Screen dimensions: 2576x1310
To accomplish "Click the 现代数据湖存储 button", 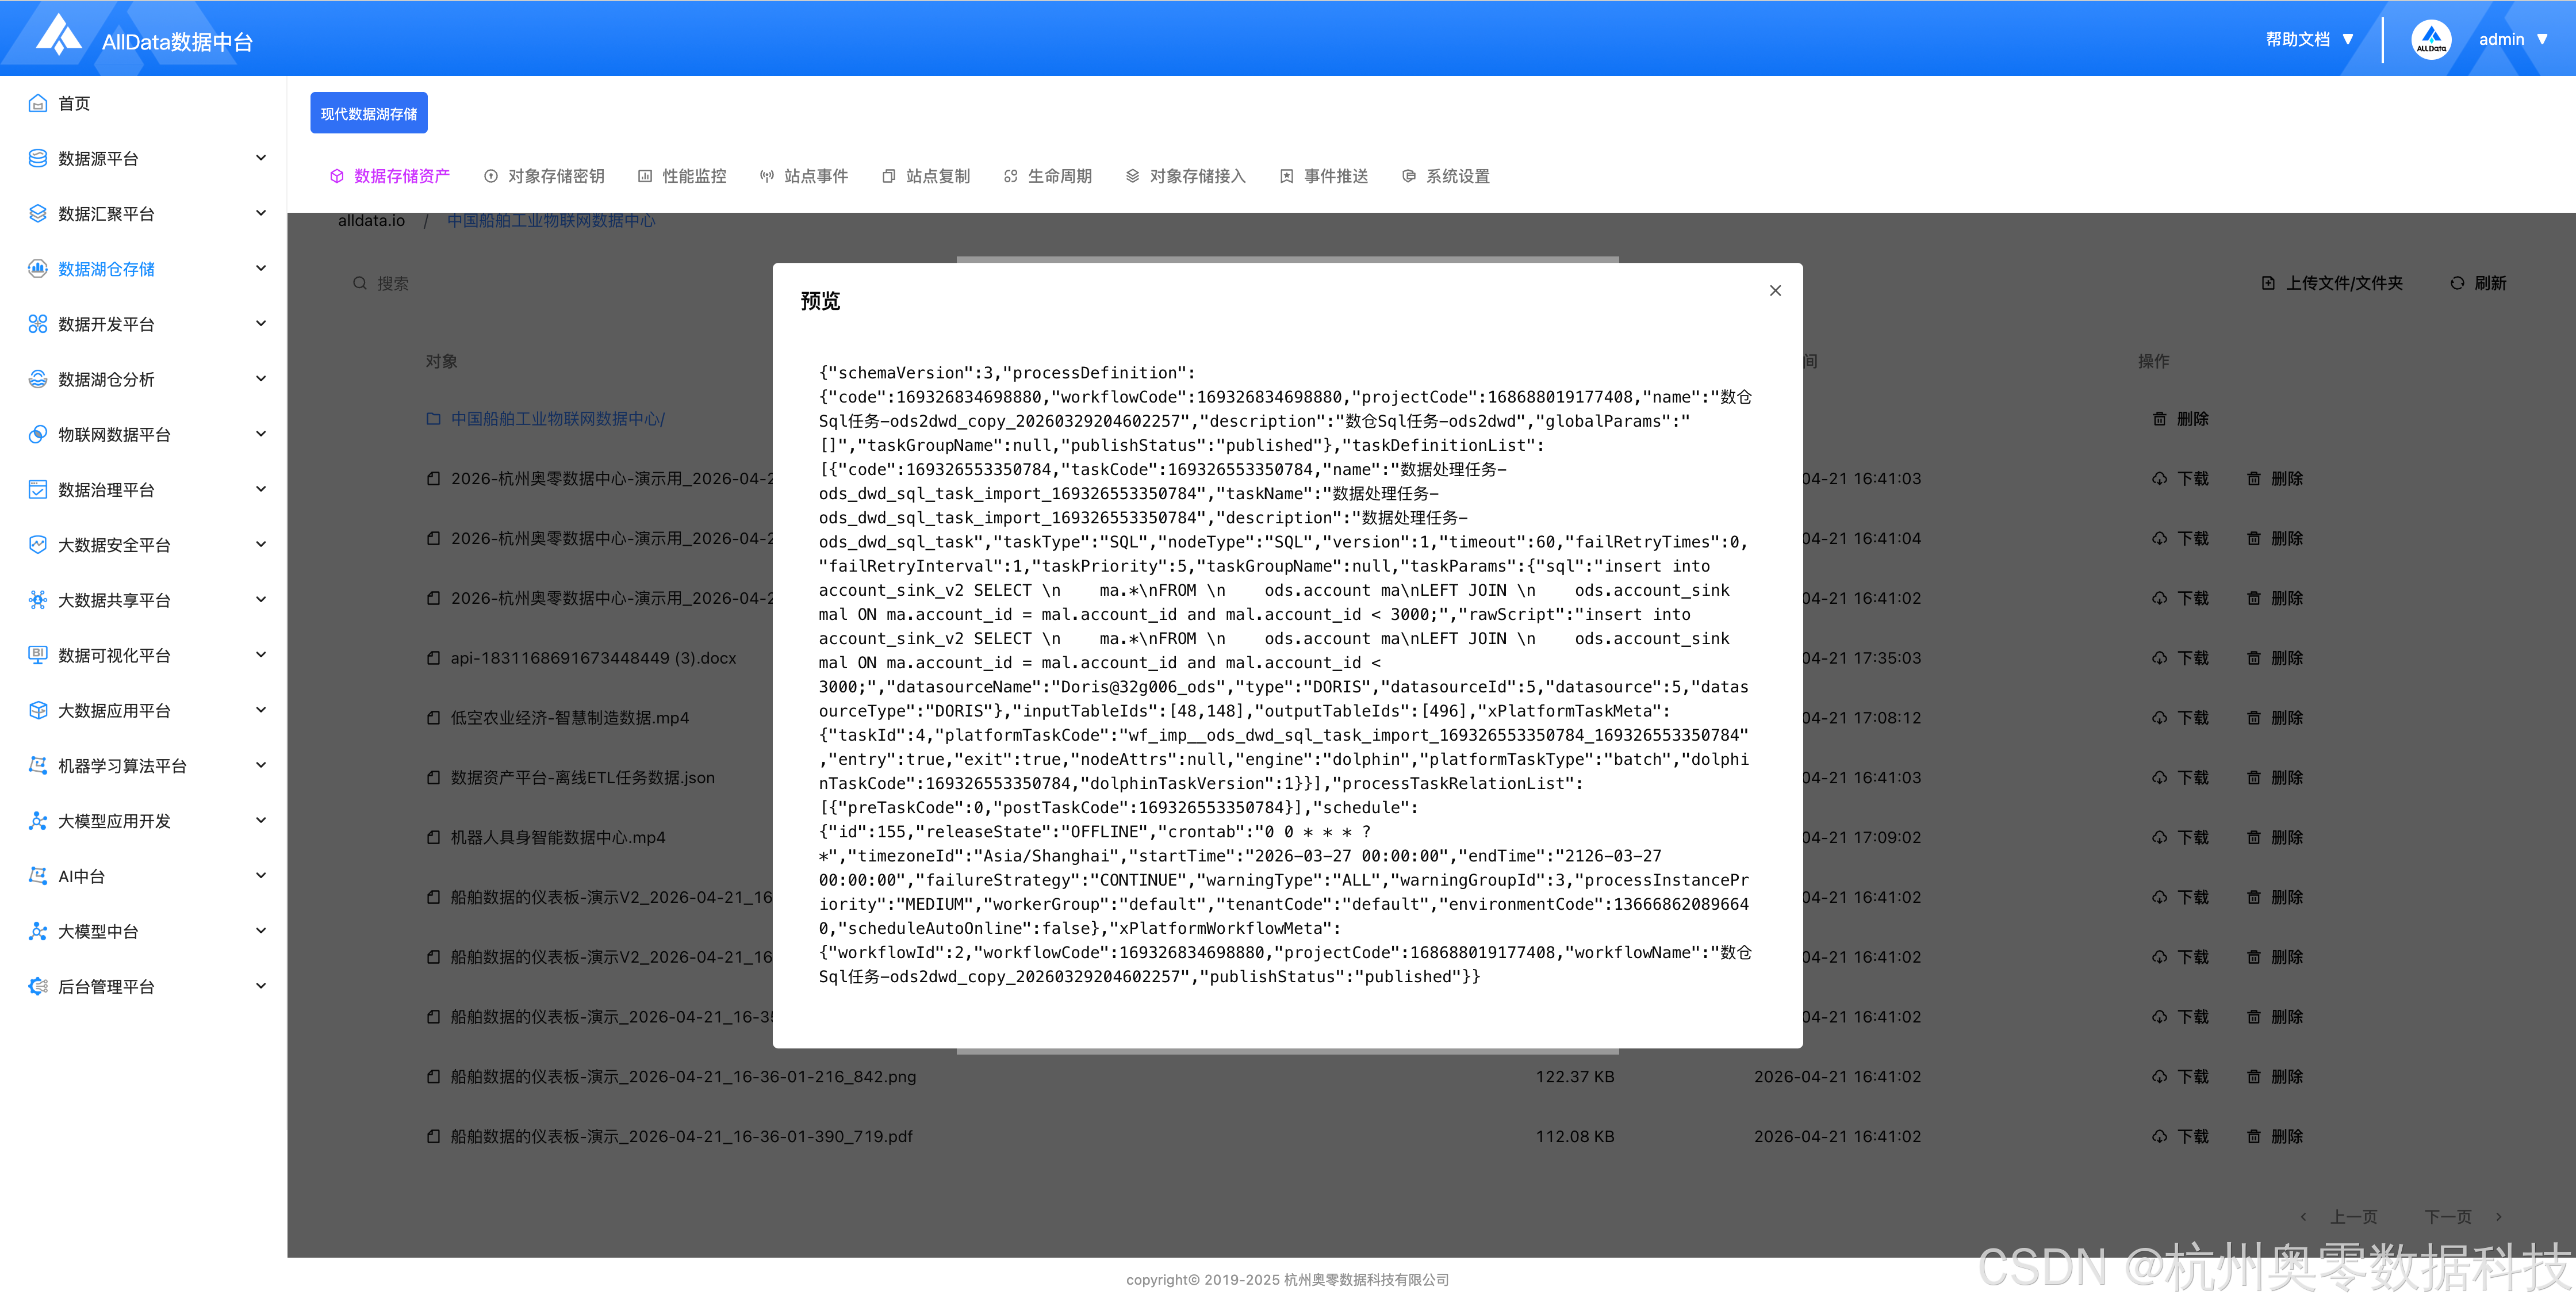I will click(368, 114).
